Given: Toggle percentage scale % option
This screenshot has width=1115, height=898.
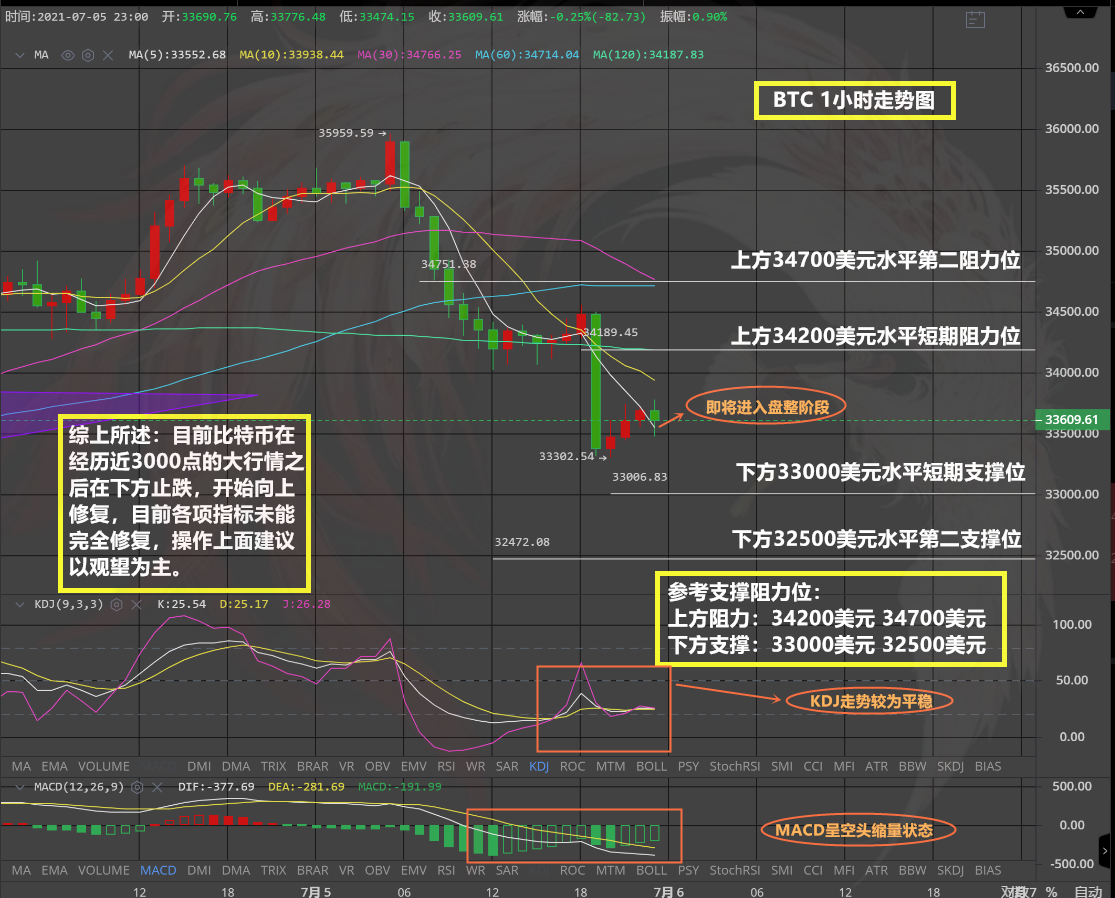Looking at the screenshot, I should [1052, 892].
